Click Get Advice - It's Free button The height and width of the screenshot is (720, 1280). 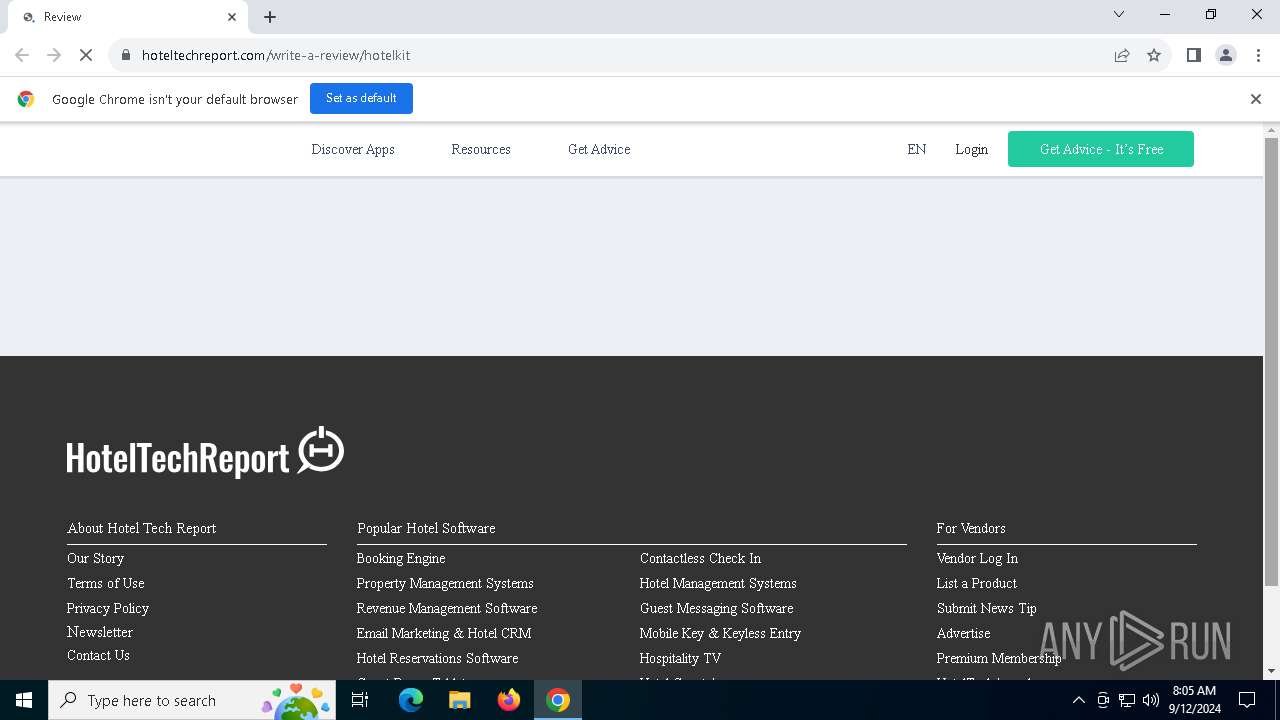click(x=1101, y=149)
